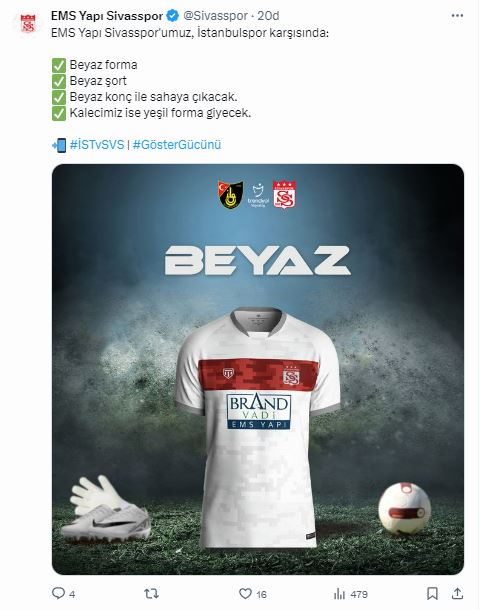This screenshot has height=610, width=488.
Task: Repost the tweet with the retweet icon
Action: tap(151, 594)
